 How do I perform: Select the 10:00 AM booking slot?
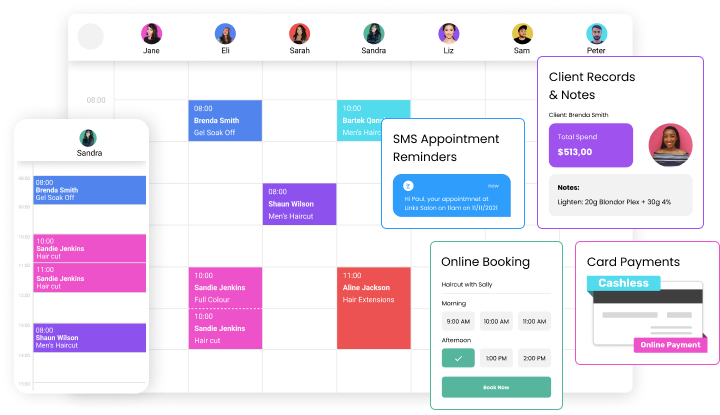point(496,321)
